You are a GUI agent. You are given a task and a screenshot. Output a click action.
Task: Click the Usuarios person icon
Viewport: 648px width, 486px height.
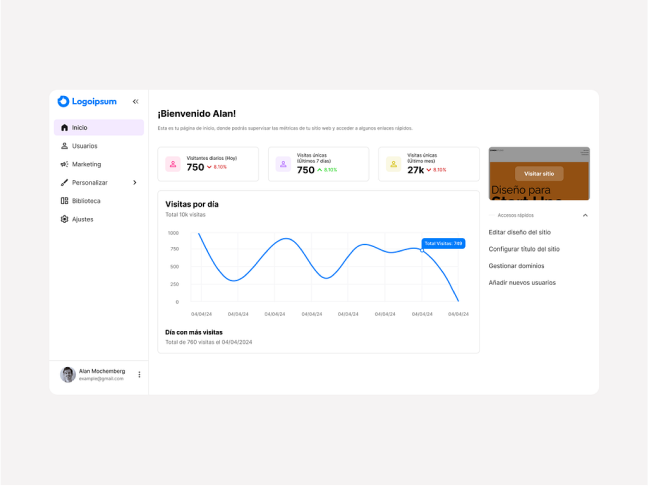[65, 146]
